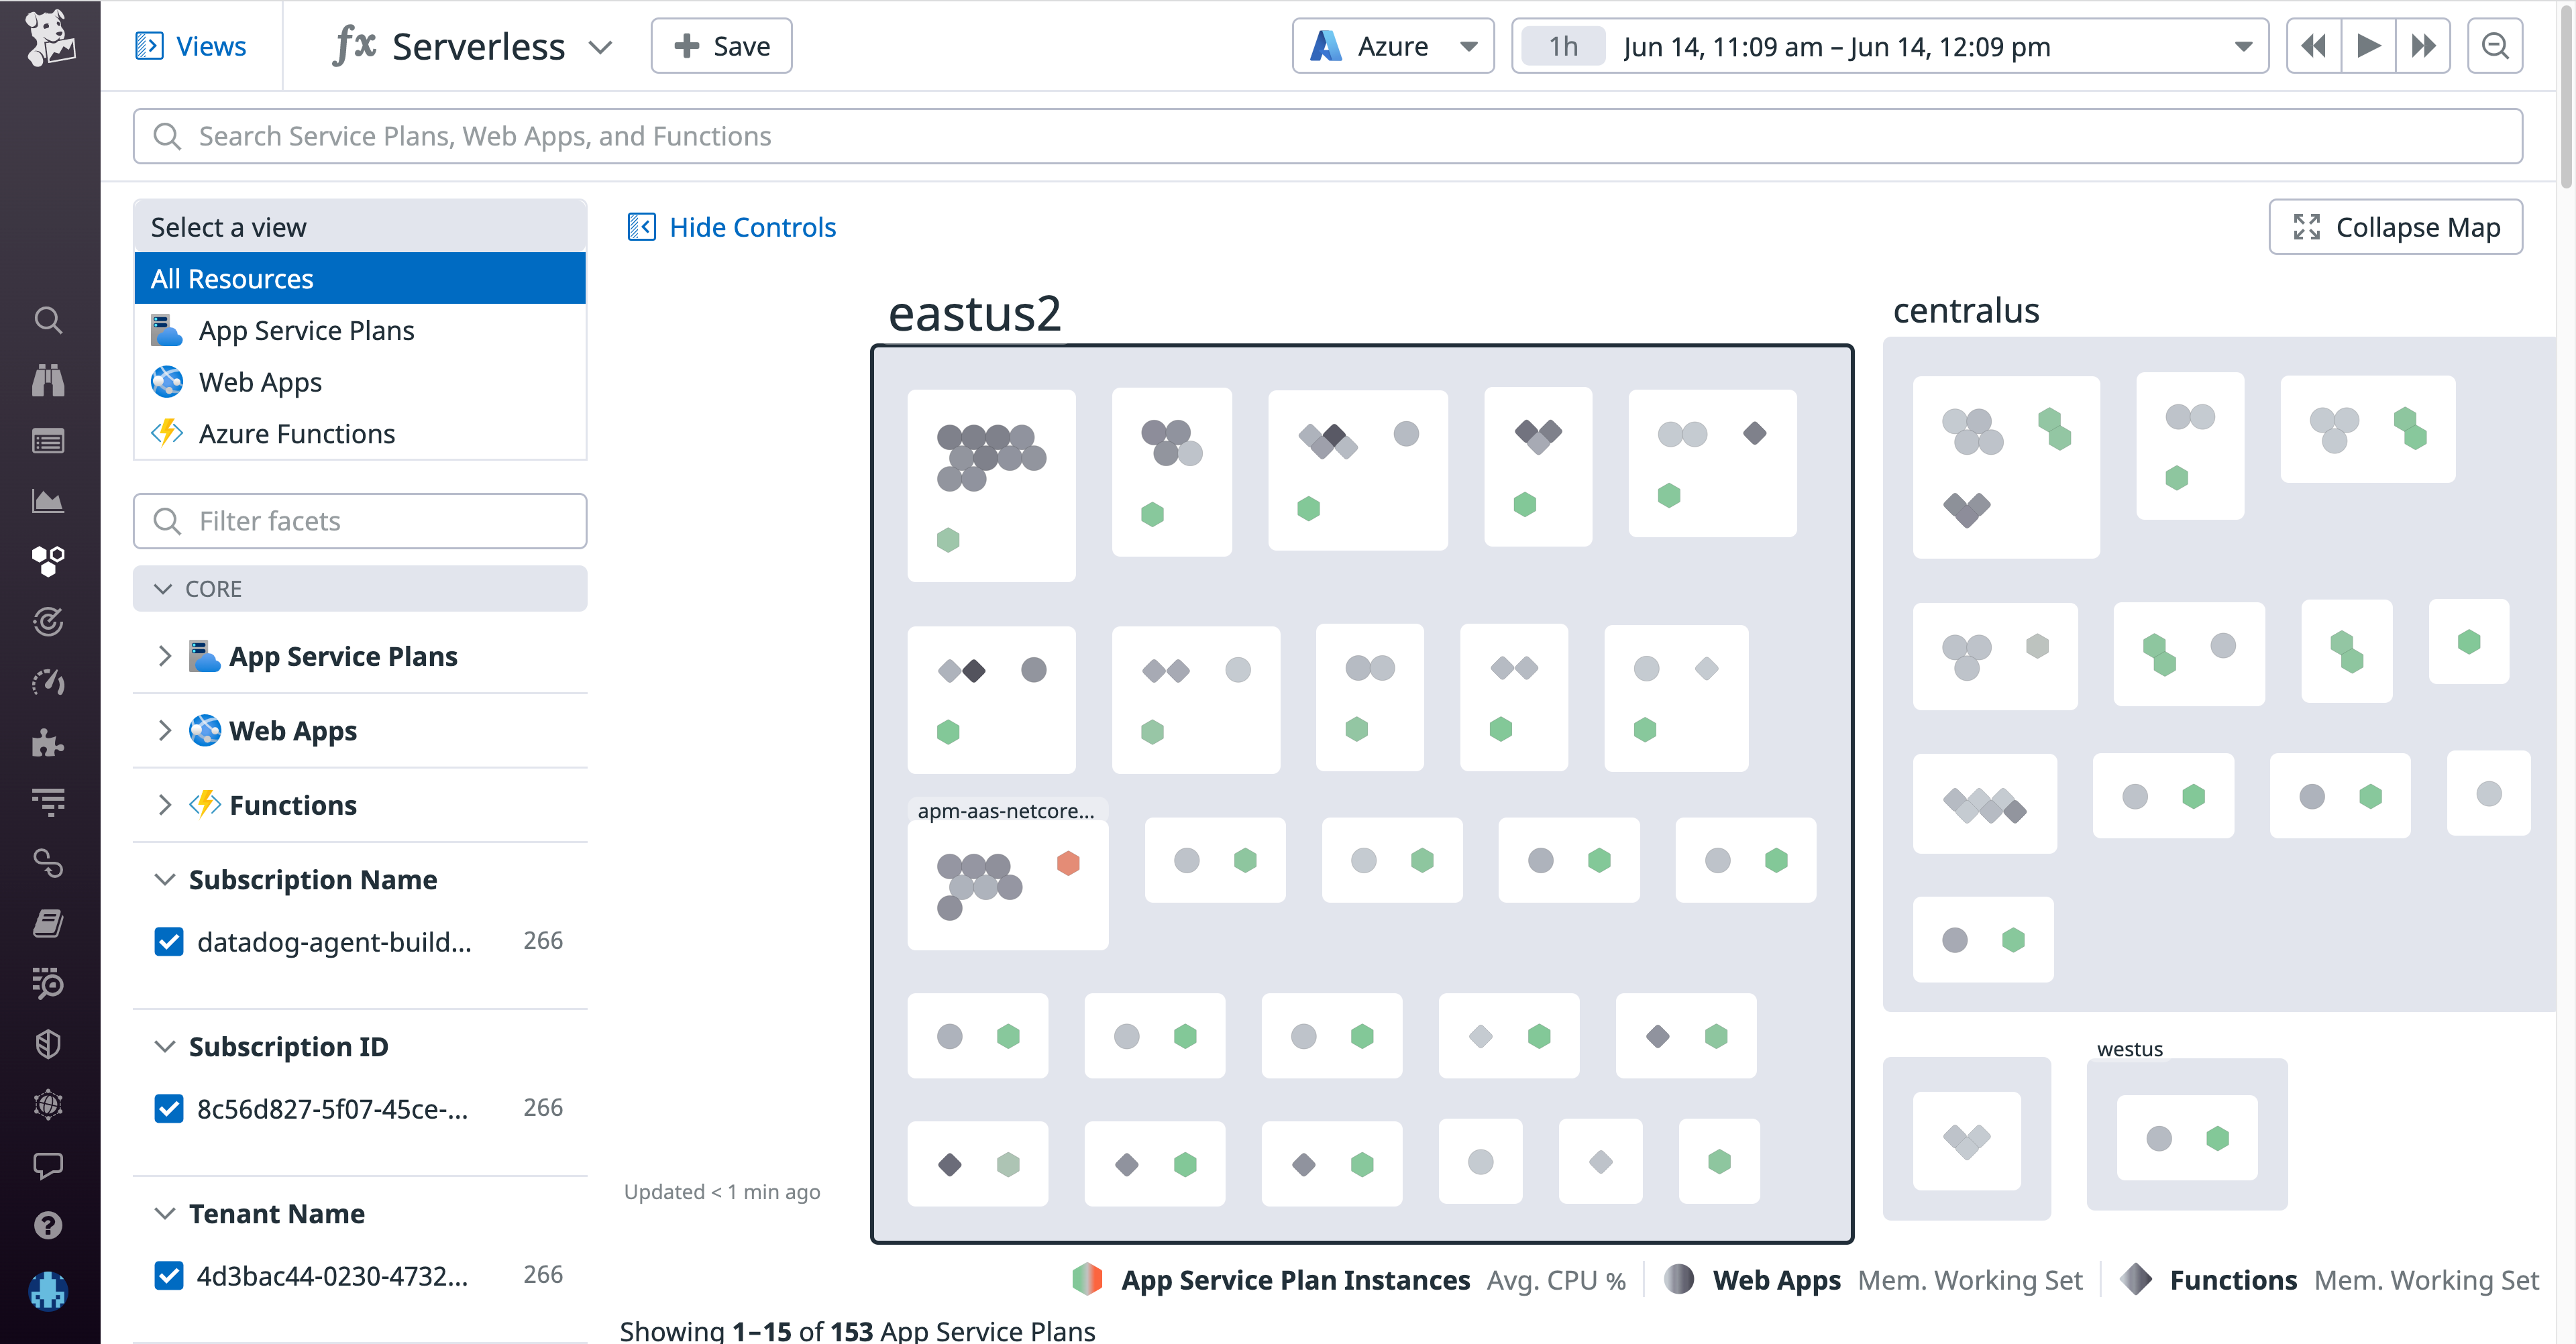Uncheck the 8c56d827 Subscription ID filter
Image resolution: width=2576 pixels, height=1344 pixels.
(x=169, y=1108)
